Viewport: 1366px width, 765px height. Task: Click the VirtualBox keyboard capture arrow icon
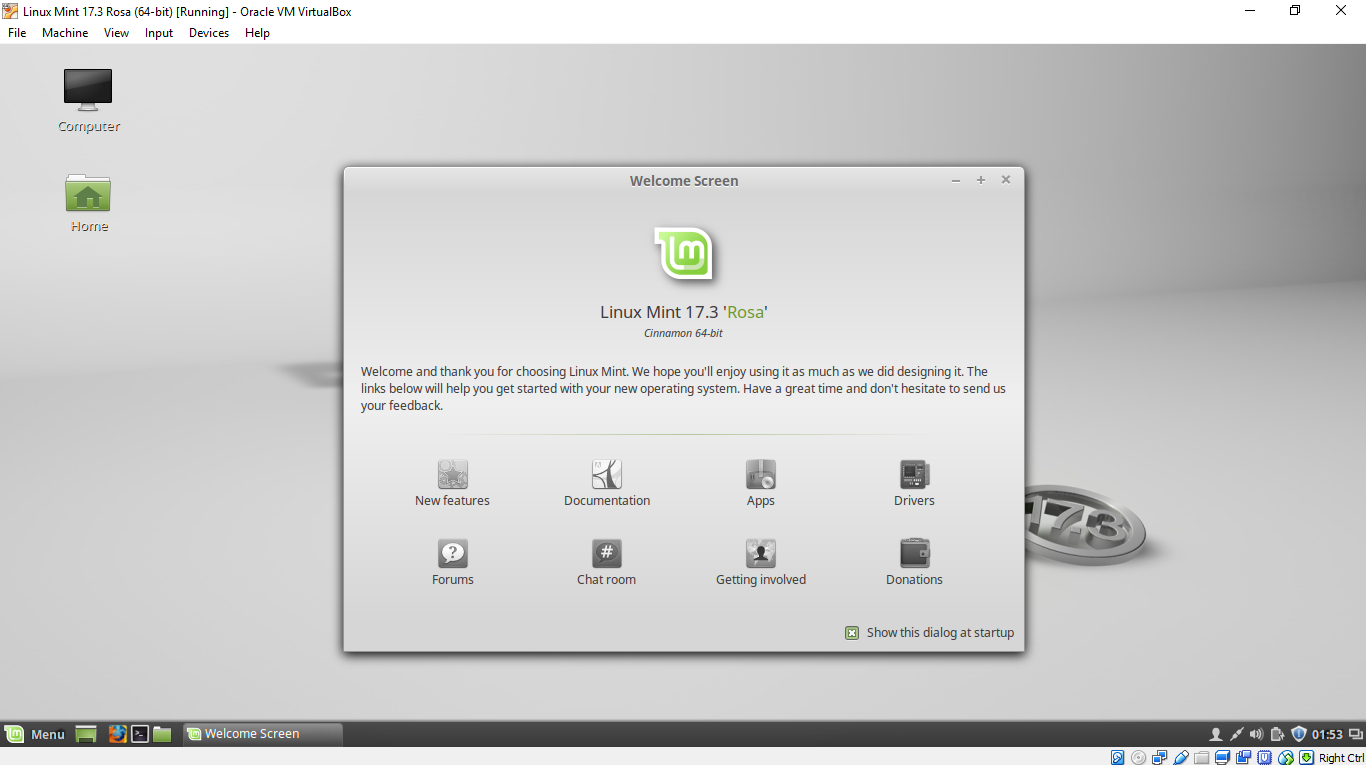tap(1306, 757)
